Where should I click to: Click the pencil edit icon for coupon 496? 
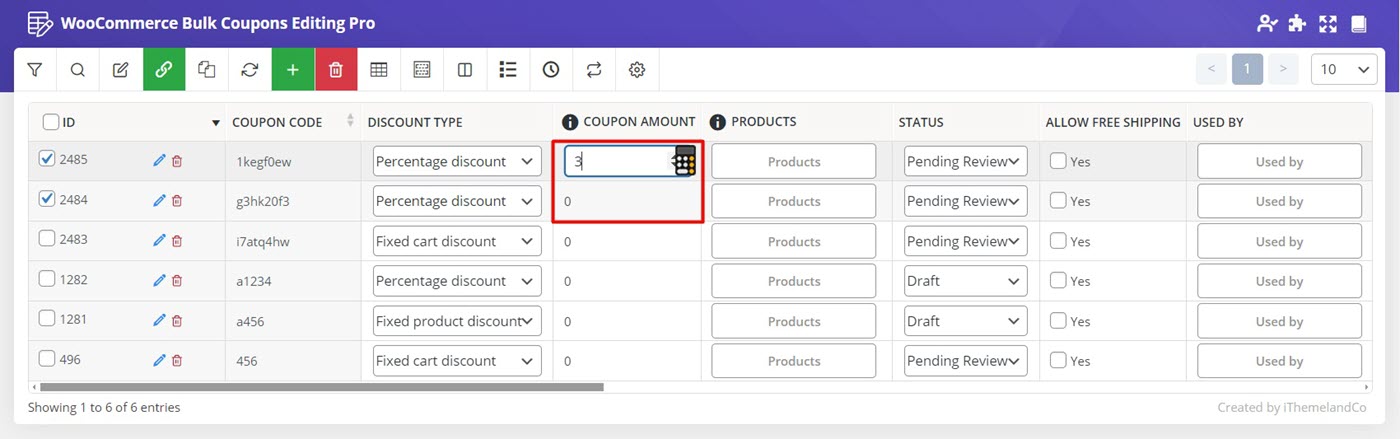[x=159, y=361]
